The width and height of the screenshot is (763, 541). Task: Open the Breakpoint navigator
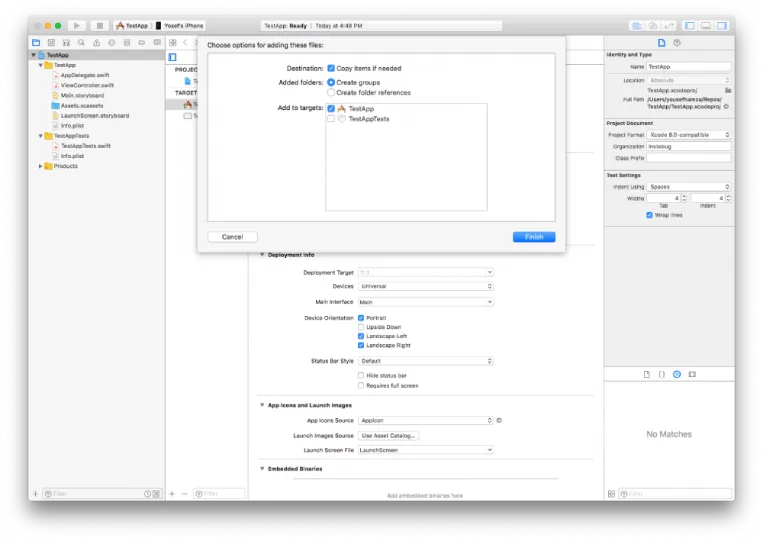142,43
